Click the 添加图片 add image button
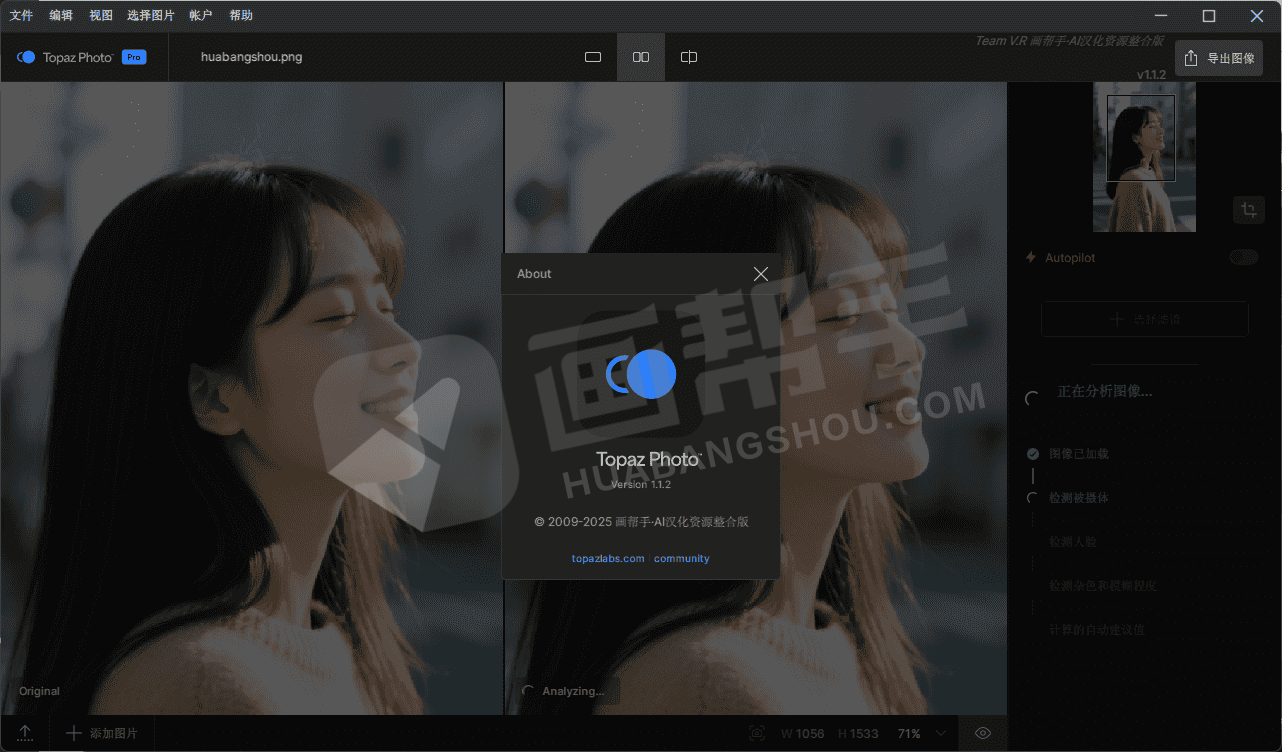Screen dimensions: 1282x752 pyautogui.click(x=102, y=733)
